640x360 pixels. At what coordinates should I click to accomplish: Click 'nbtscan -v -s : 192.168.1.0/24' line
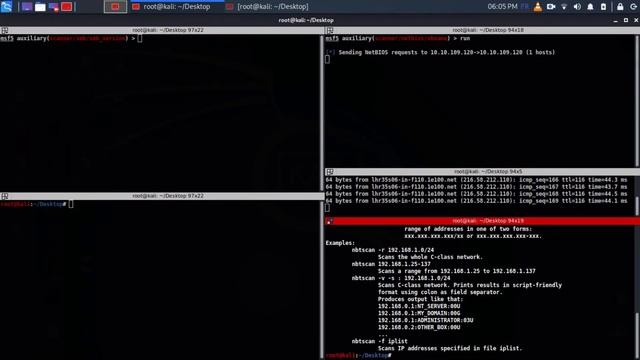pyautogui.click(x=401, y=278)
